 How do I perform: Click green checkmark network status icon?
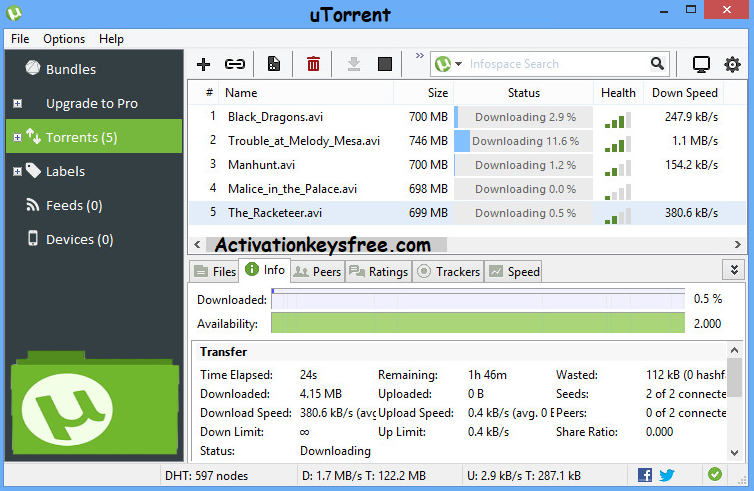click(x=715, y=475)
